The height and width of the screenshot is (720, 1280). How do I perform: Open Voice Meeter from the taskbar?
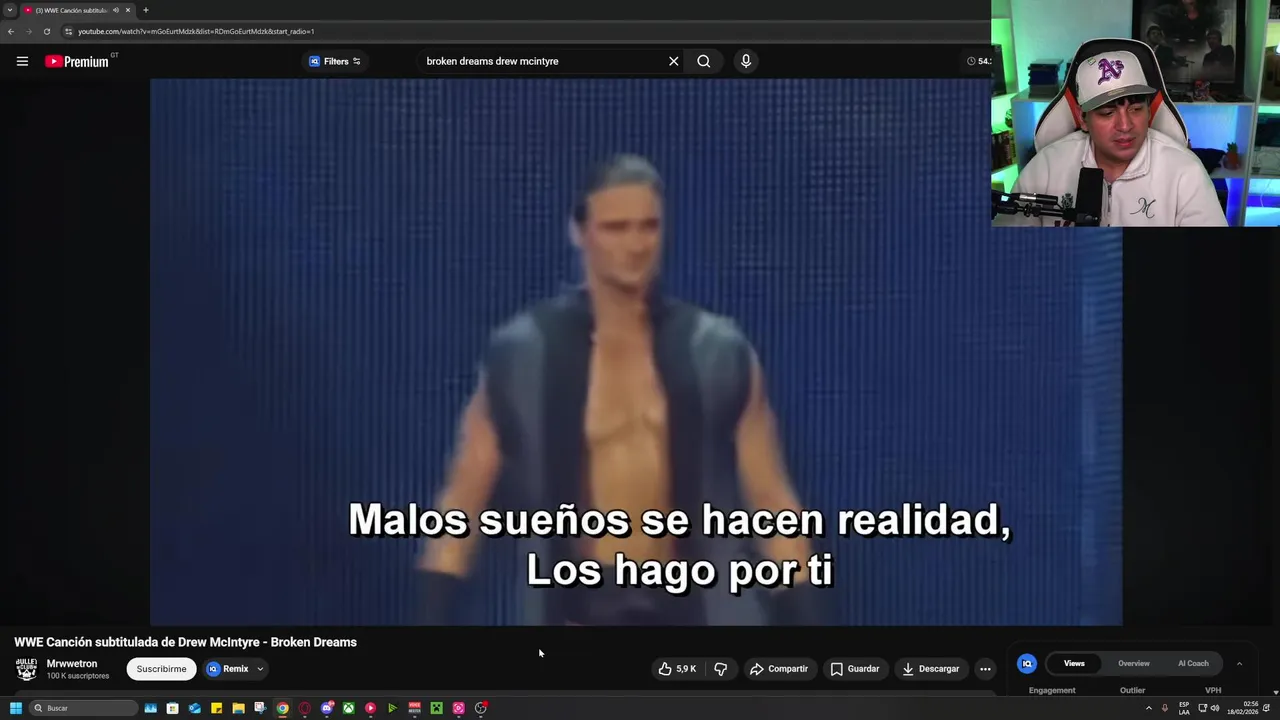[x=414, y=708]
